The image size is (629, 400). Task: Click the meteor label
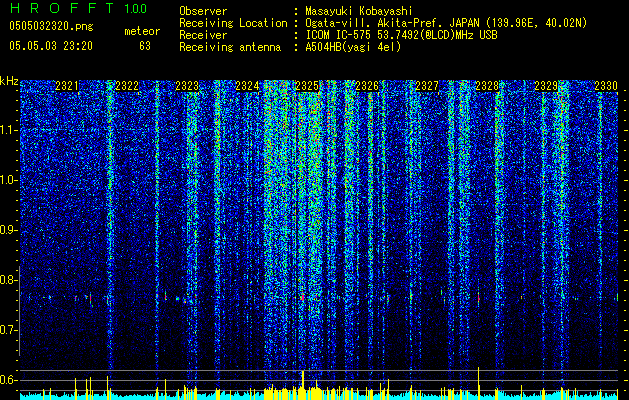142,31
